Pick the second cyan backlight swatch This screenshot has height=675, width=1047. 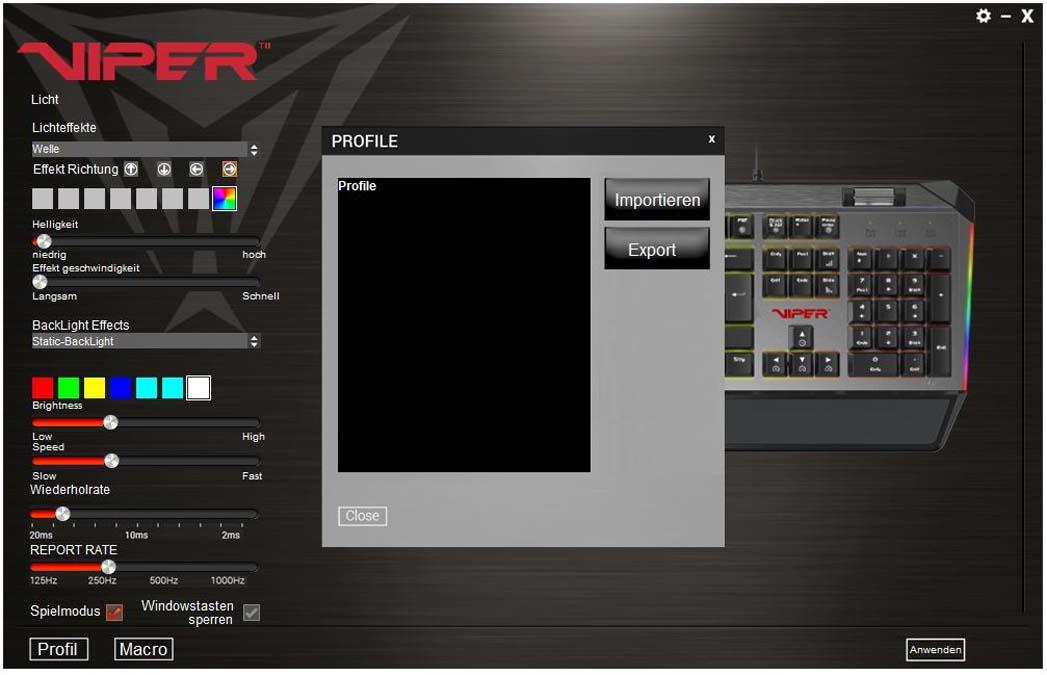(x=172, y=388)
